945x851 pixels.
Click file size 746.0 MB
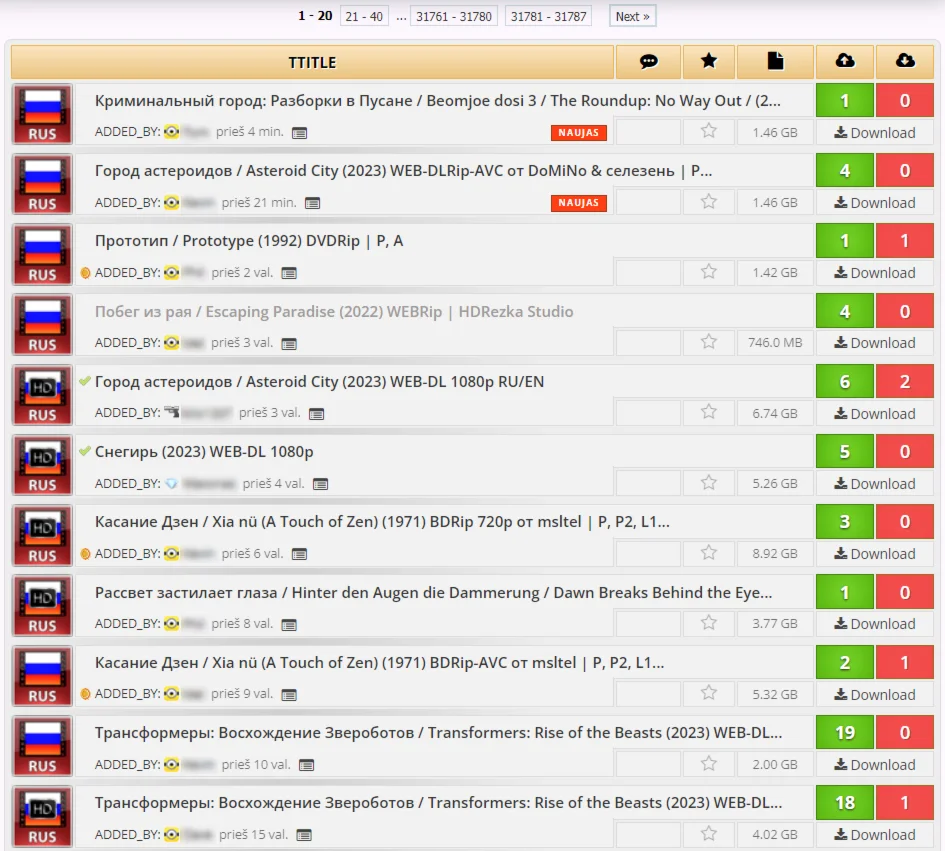coord(774,342)
